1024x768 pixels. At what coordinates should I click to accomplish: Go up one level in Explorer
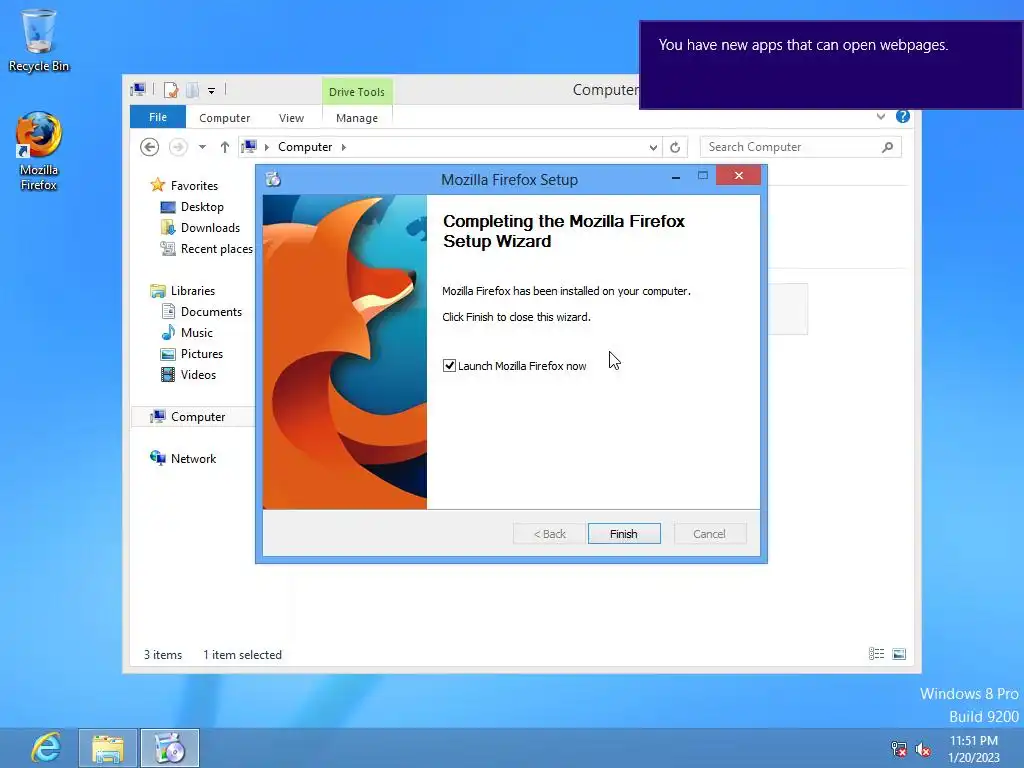pos(225,147)
